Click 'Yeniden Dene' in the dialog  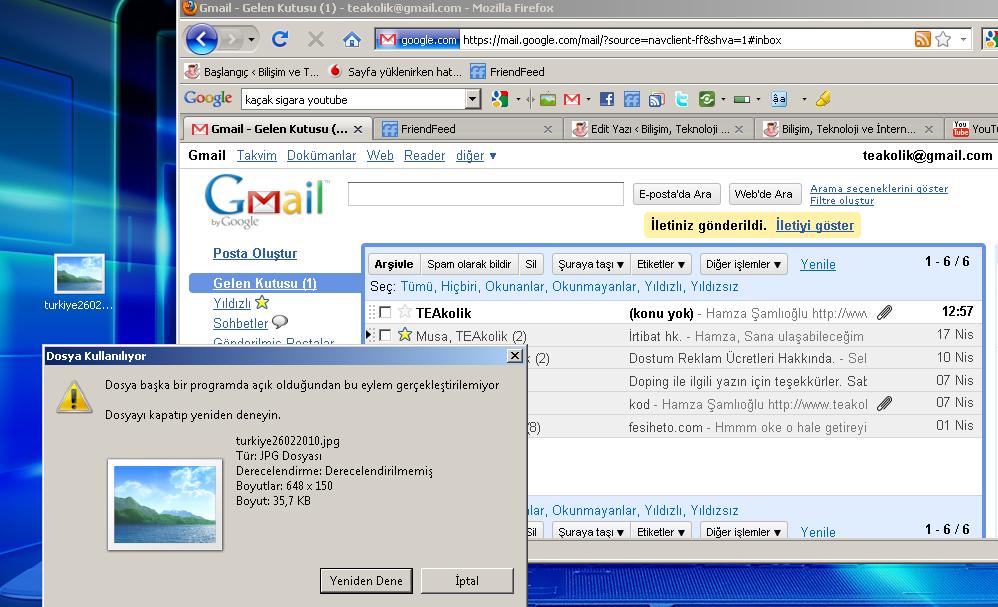pyautogui.click(x=366, y=580)
